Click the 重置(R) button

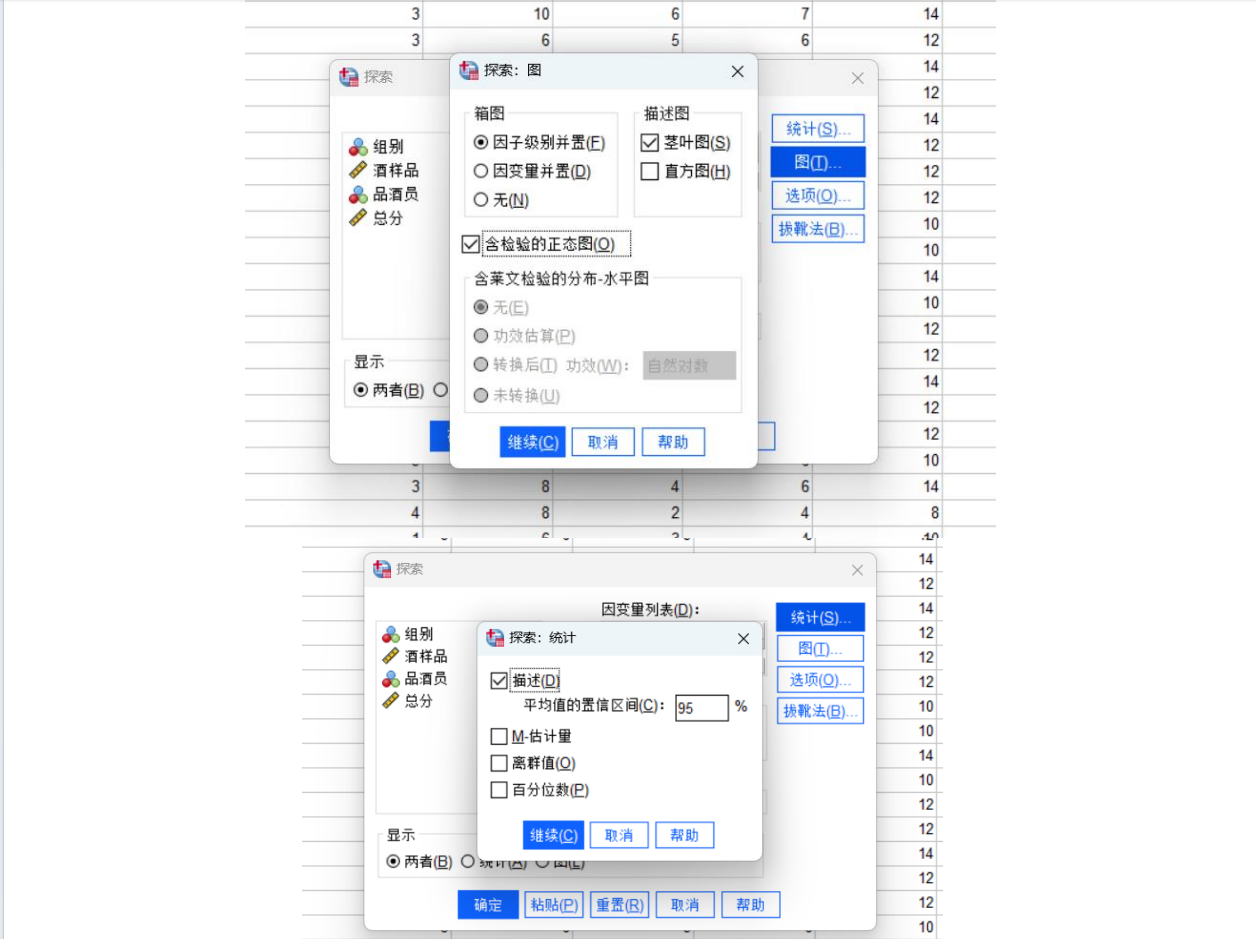point(619,905)
